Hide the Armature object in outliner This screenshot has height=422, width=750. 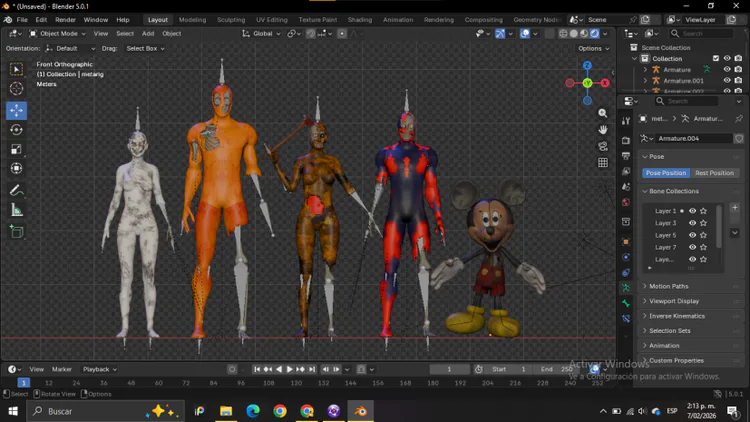pos(727,69)
